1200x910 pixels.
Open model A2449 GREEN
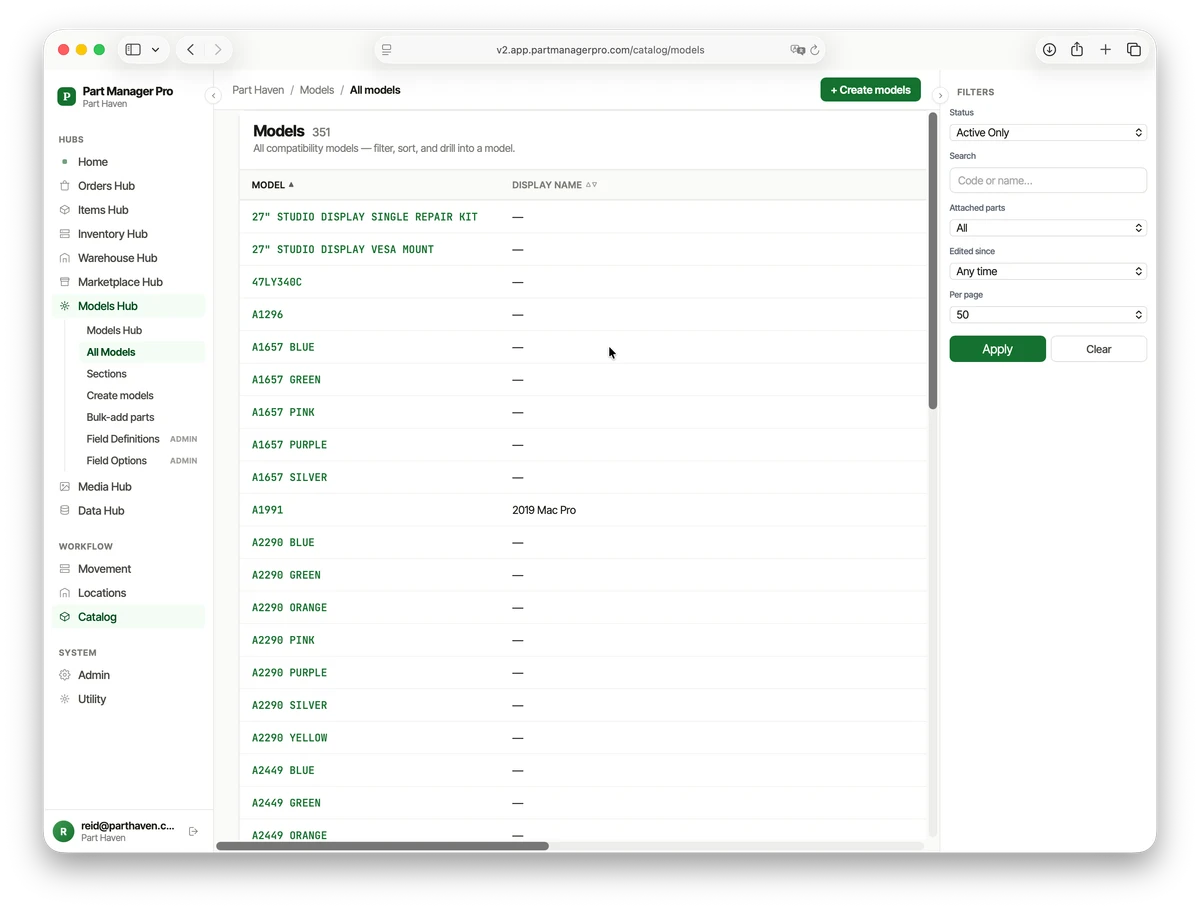click(x=286, y=803)
